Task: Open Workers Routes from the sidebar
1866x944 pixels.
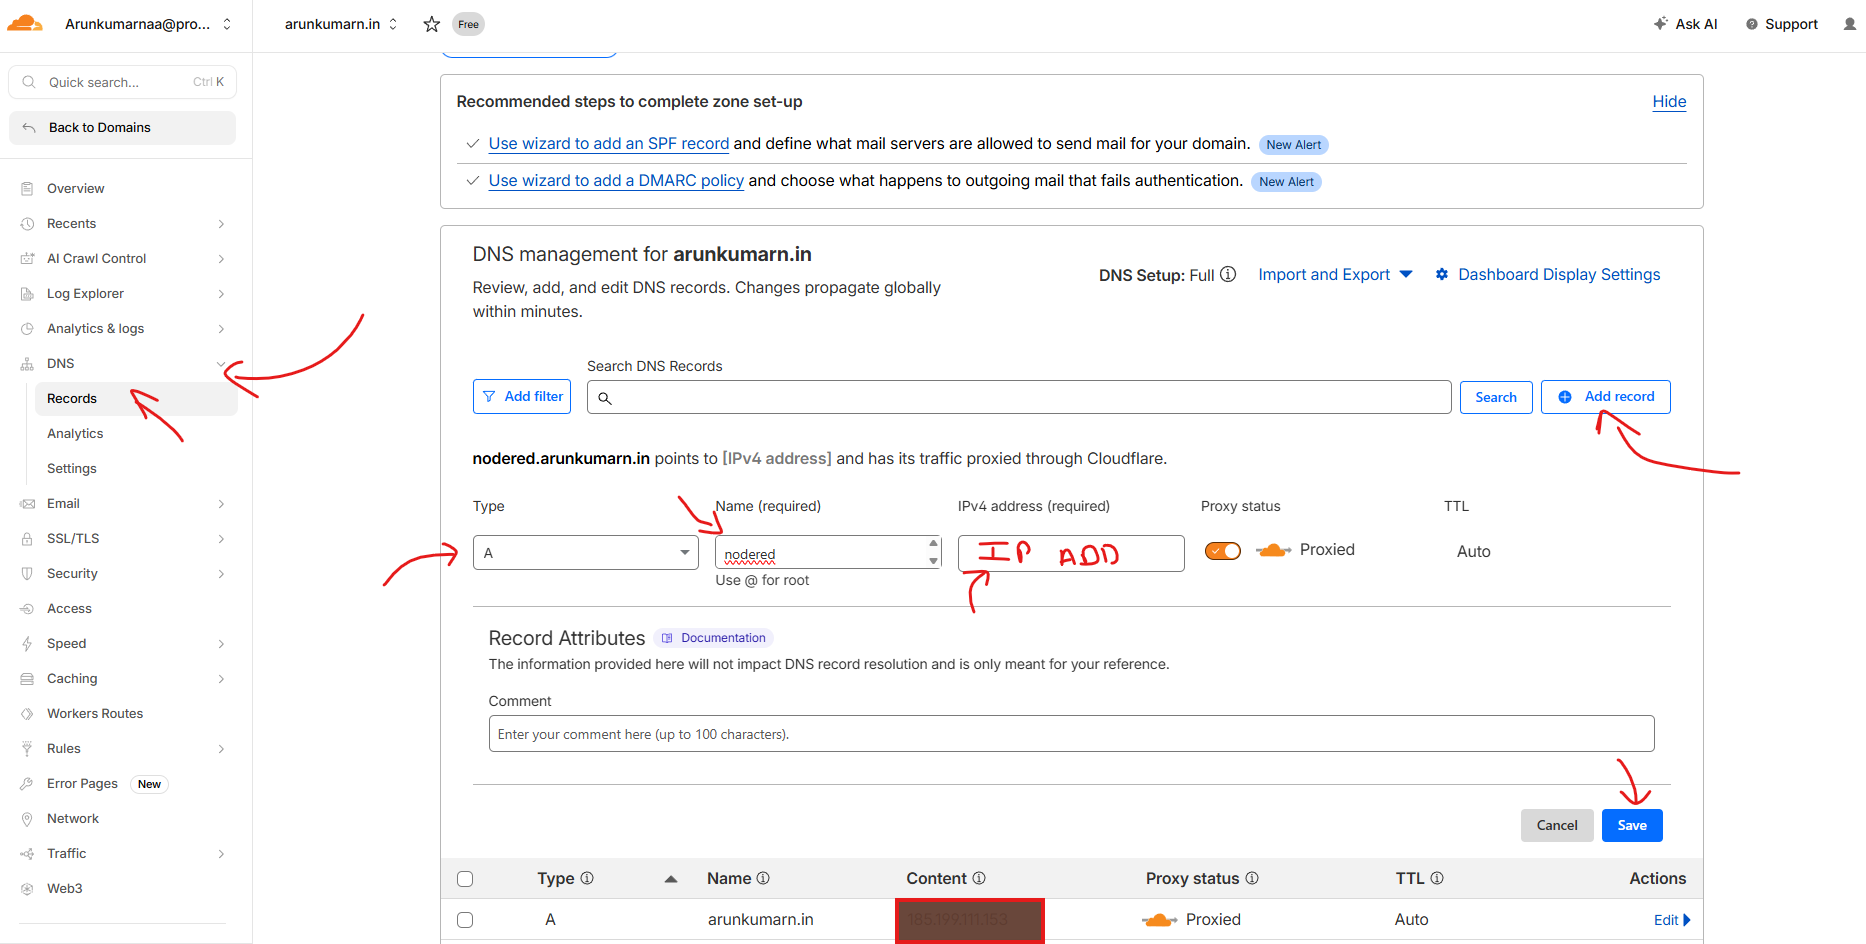Action: coord(95,713)
